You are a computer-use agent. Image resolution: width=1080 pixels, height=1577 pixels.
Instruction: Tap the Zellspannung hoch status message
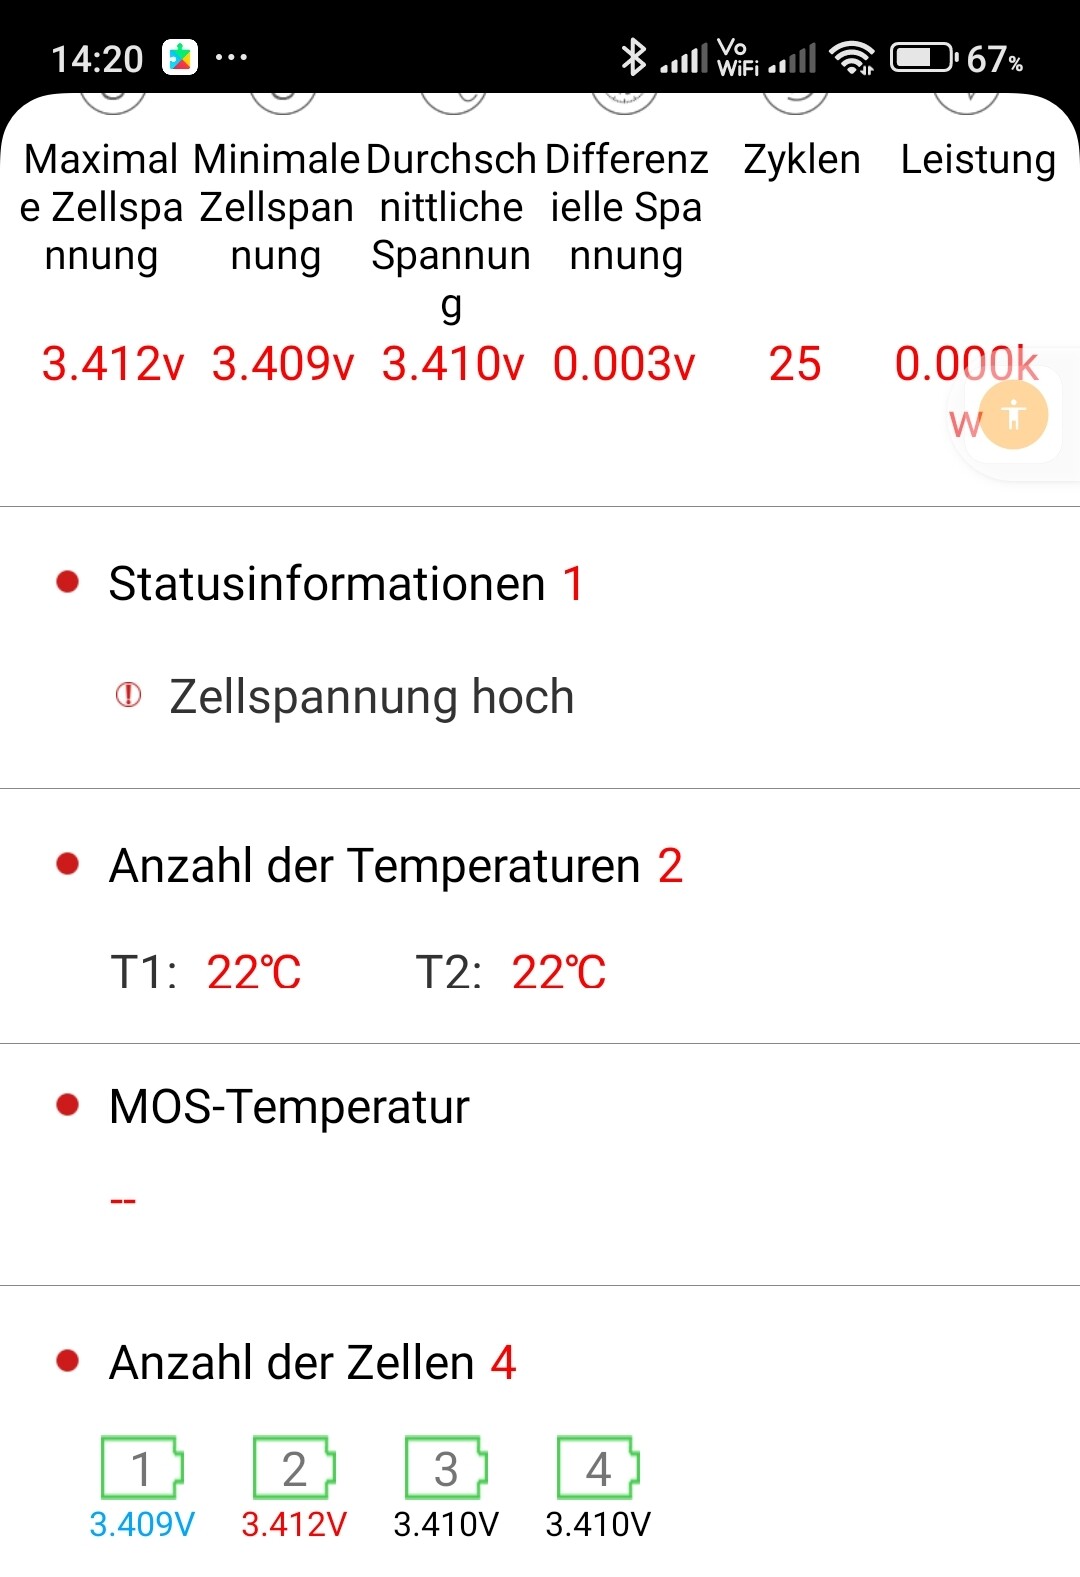click(372, 697)
